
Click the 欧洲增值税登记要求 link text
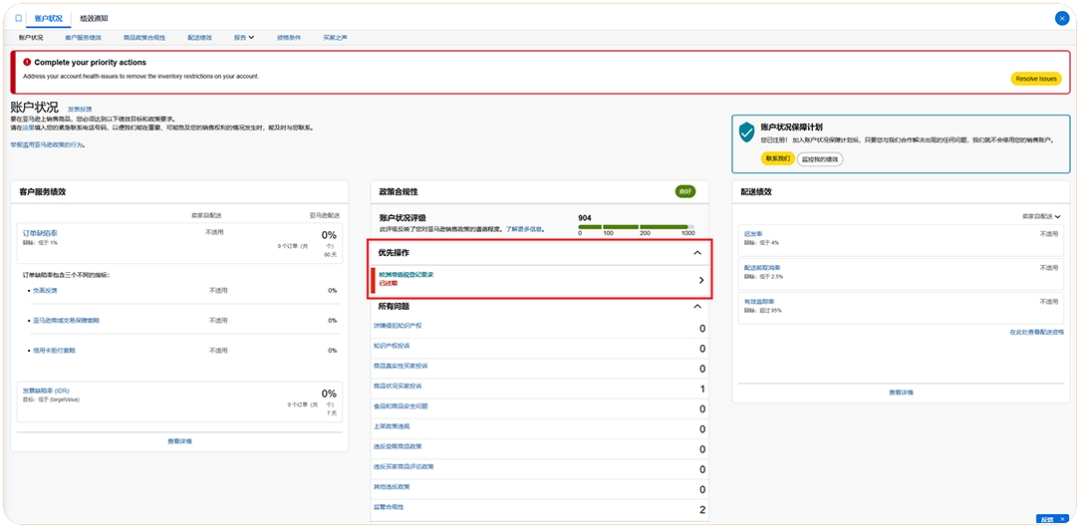tap(406, 275)
